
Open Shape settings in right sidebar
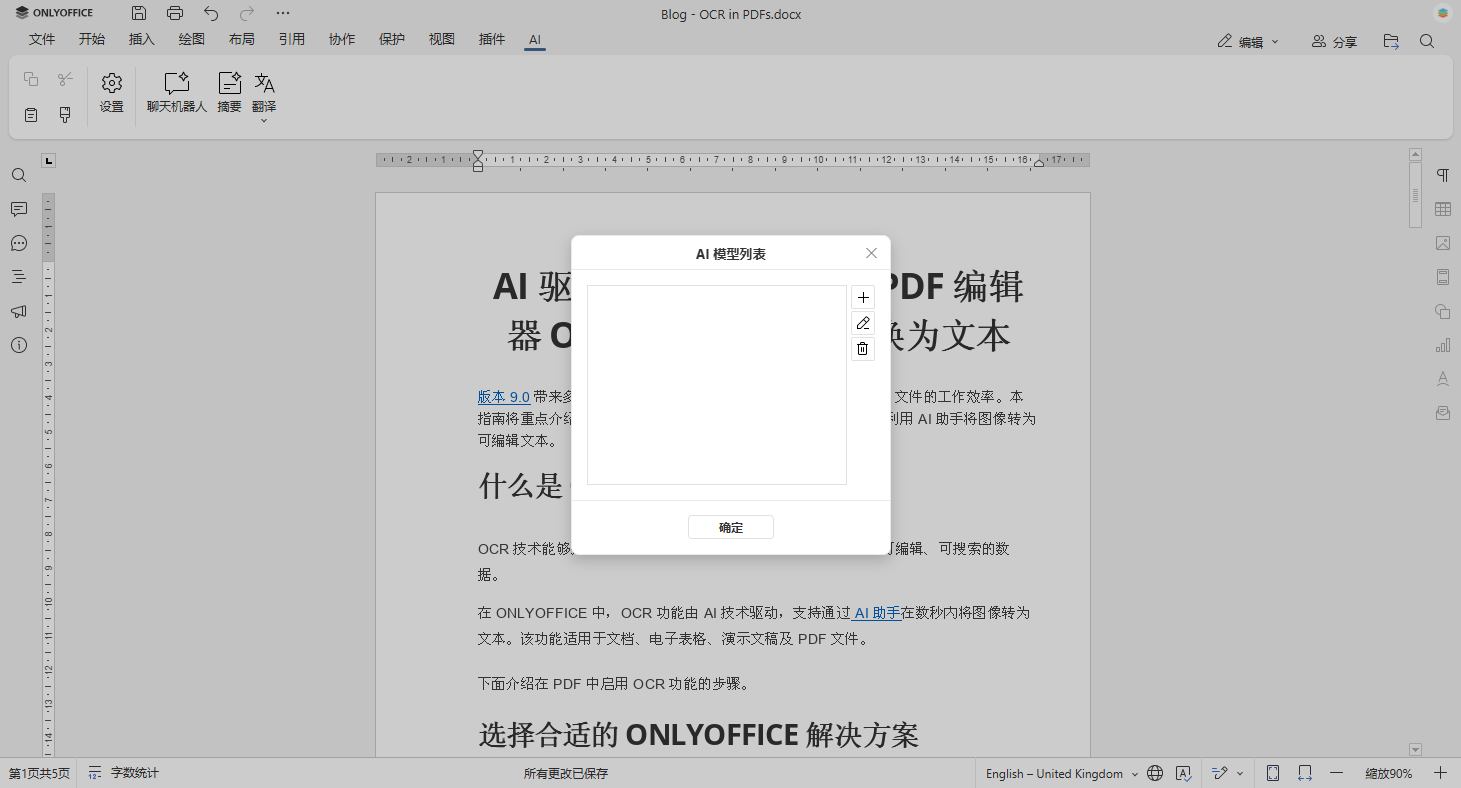tap(1443, 311)
